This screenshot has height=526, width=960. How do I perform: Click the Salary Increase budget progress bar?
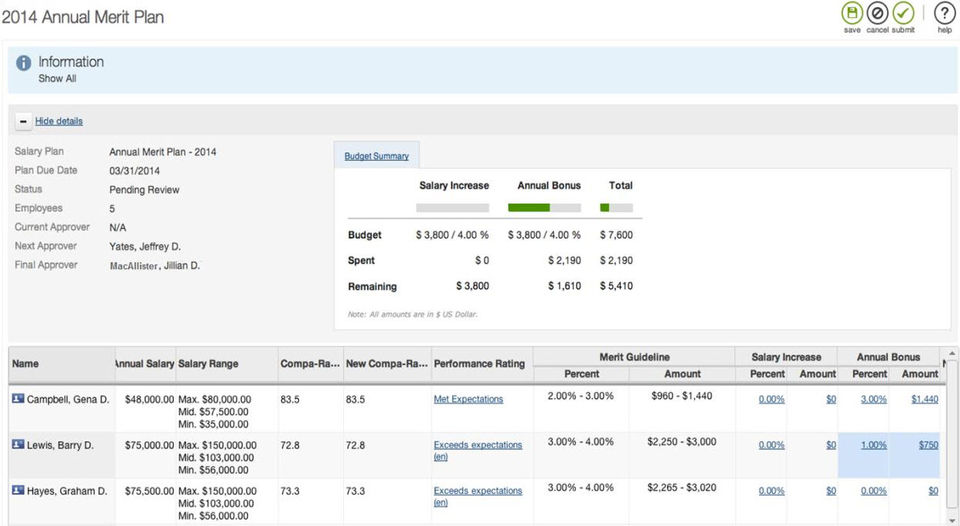point(452,208)
